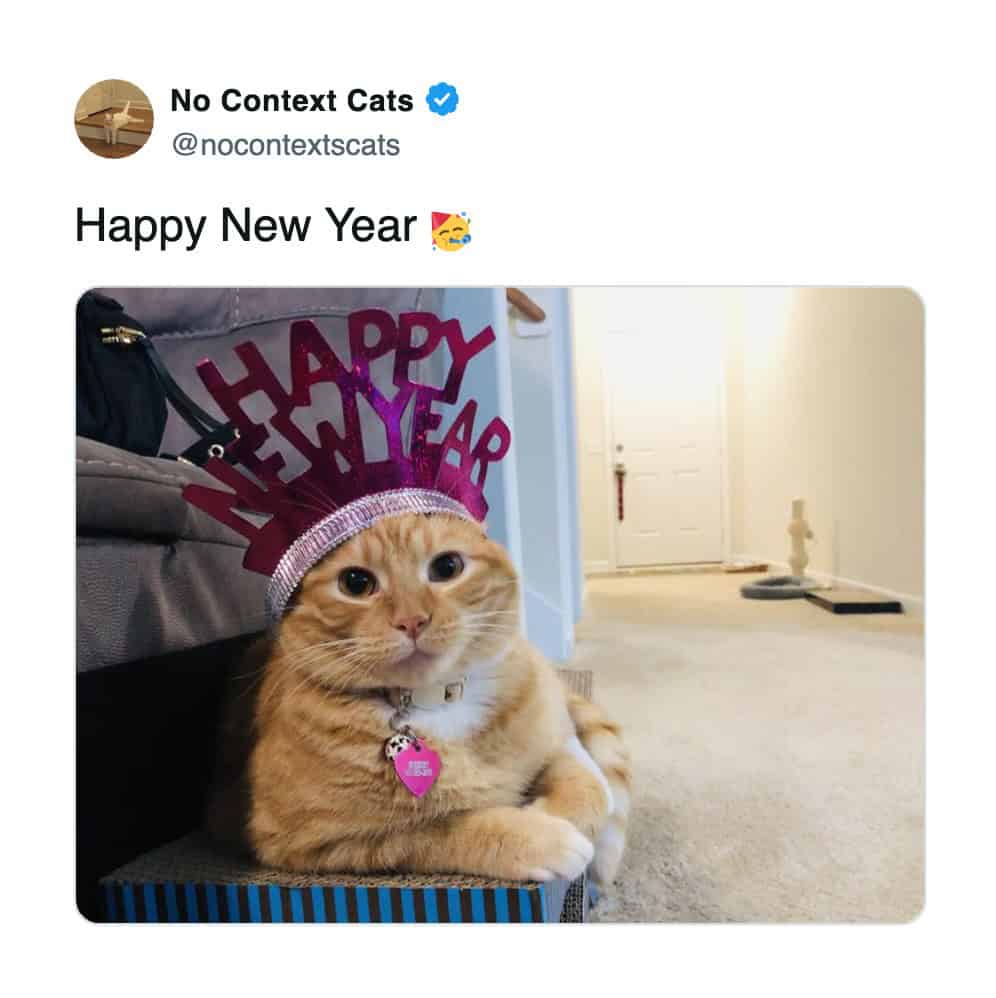Select the Happy New Year tweet text
The width and height of the screenshot is (996, 998).
click(246, 226)
